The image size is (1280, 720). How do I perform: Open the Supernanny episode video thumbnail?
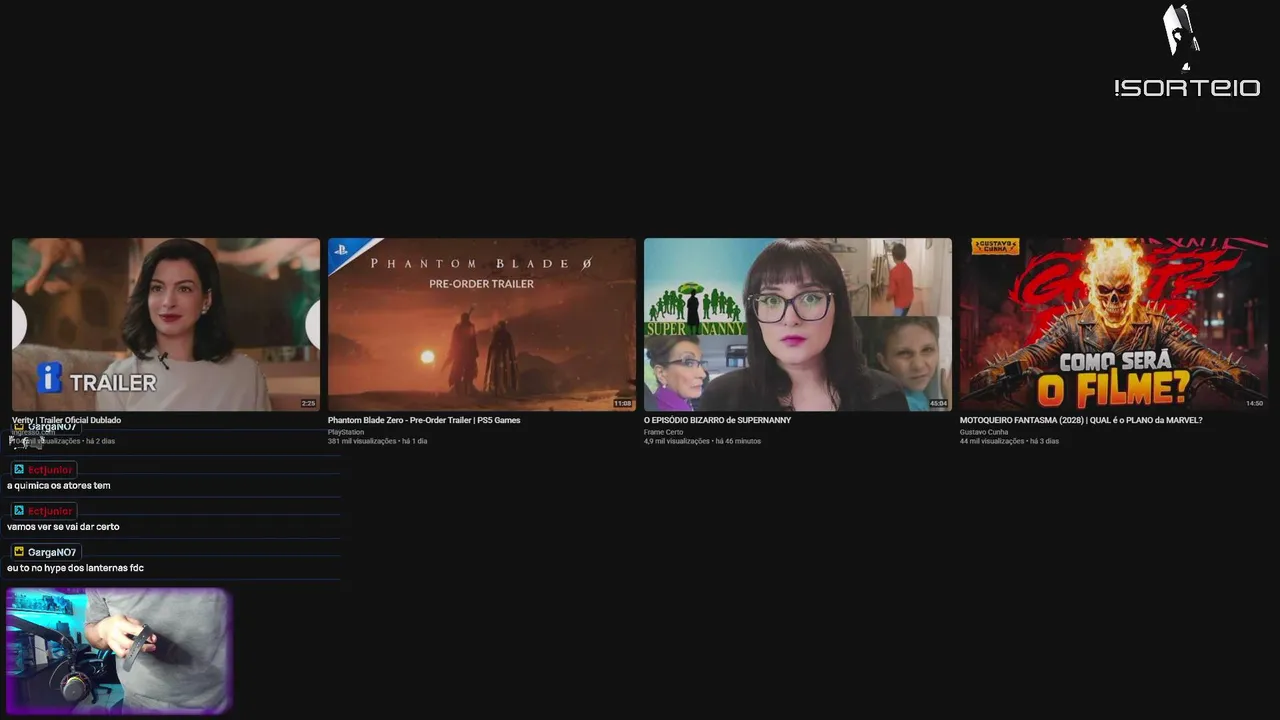click(798, 324)
